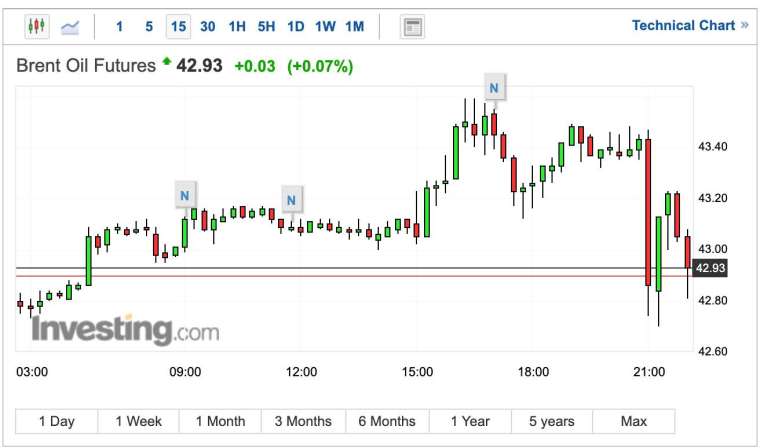The image size is (760, 448).
Task: Click the large red candle at 21:00
Action: click(648, 212)
